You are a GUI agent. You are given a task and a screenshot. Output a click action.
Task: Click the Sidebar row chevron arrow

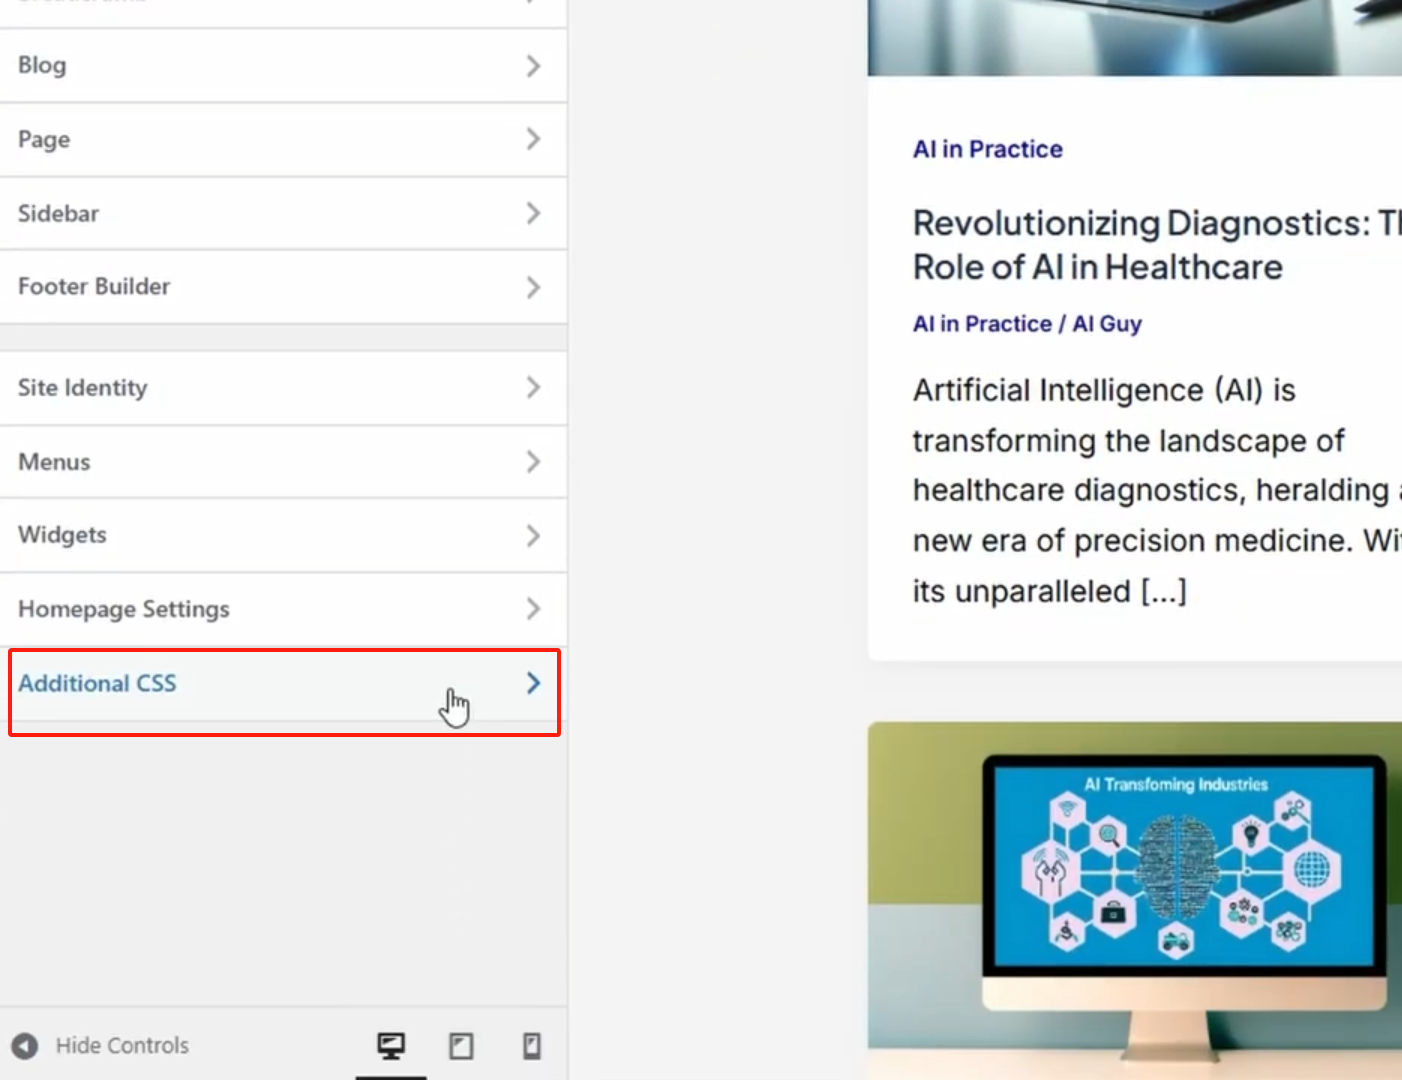point(533,213)
